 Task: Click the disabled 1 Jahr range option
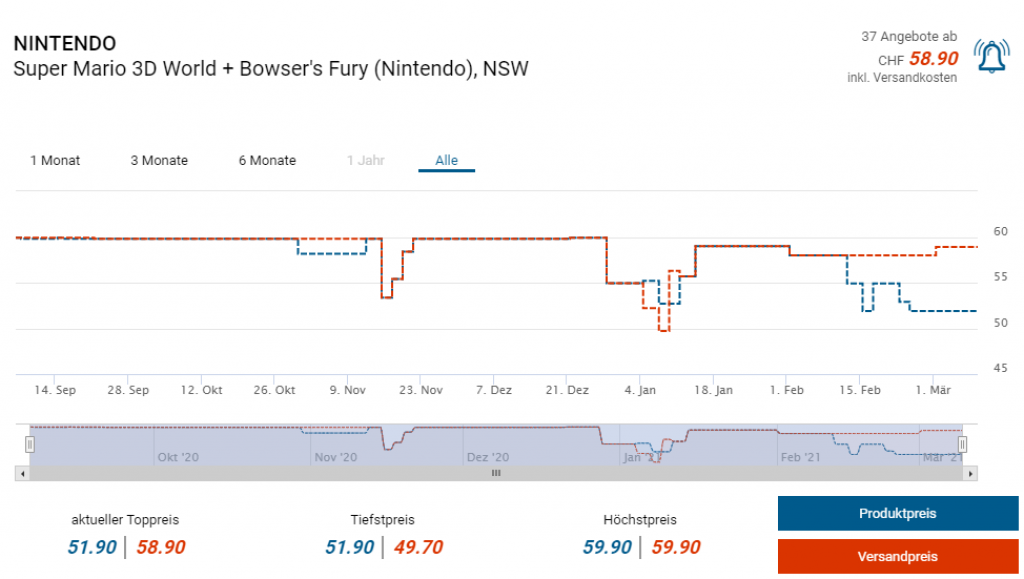pyautogui.click(x=365, y=160)
